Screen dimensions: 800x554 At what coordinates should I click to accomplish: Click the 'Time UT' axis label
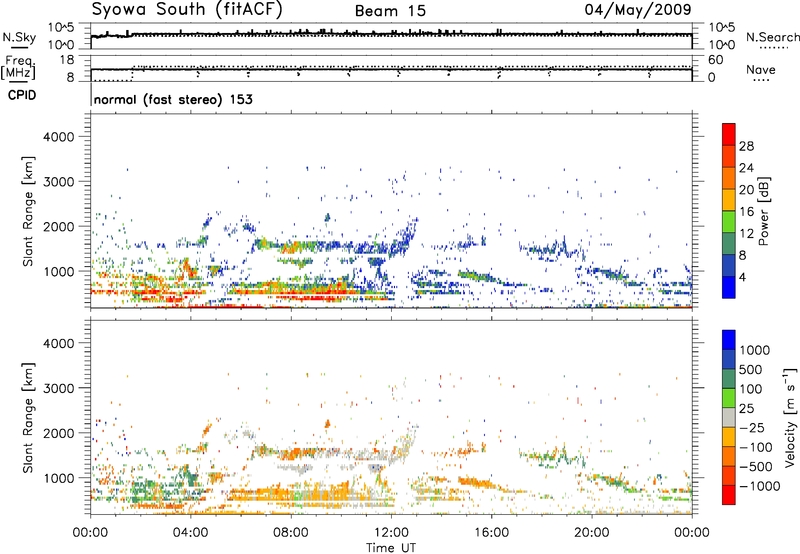pyautogui.click(x=391, y=548)
